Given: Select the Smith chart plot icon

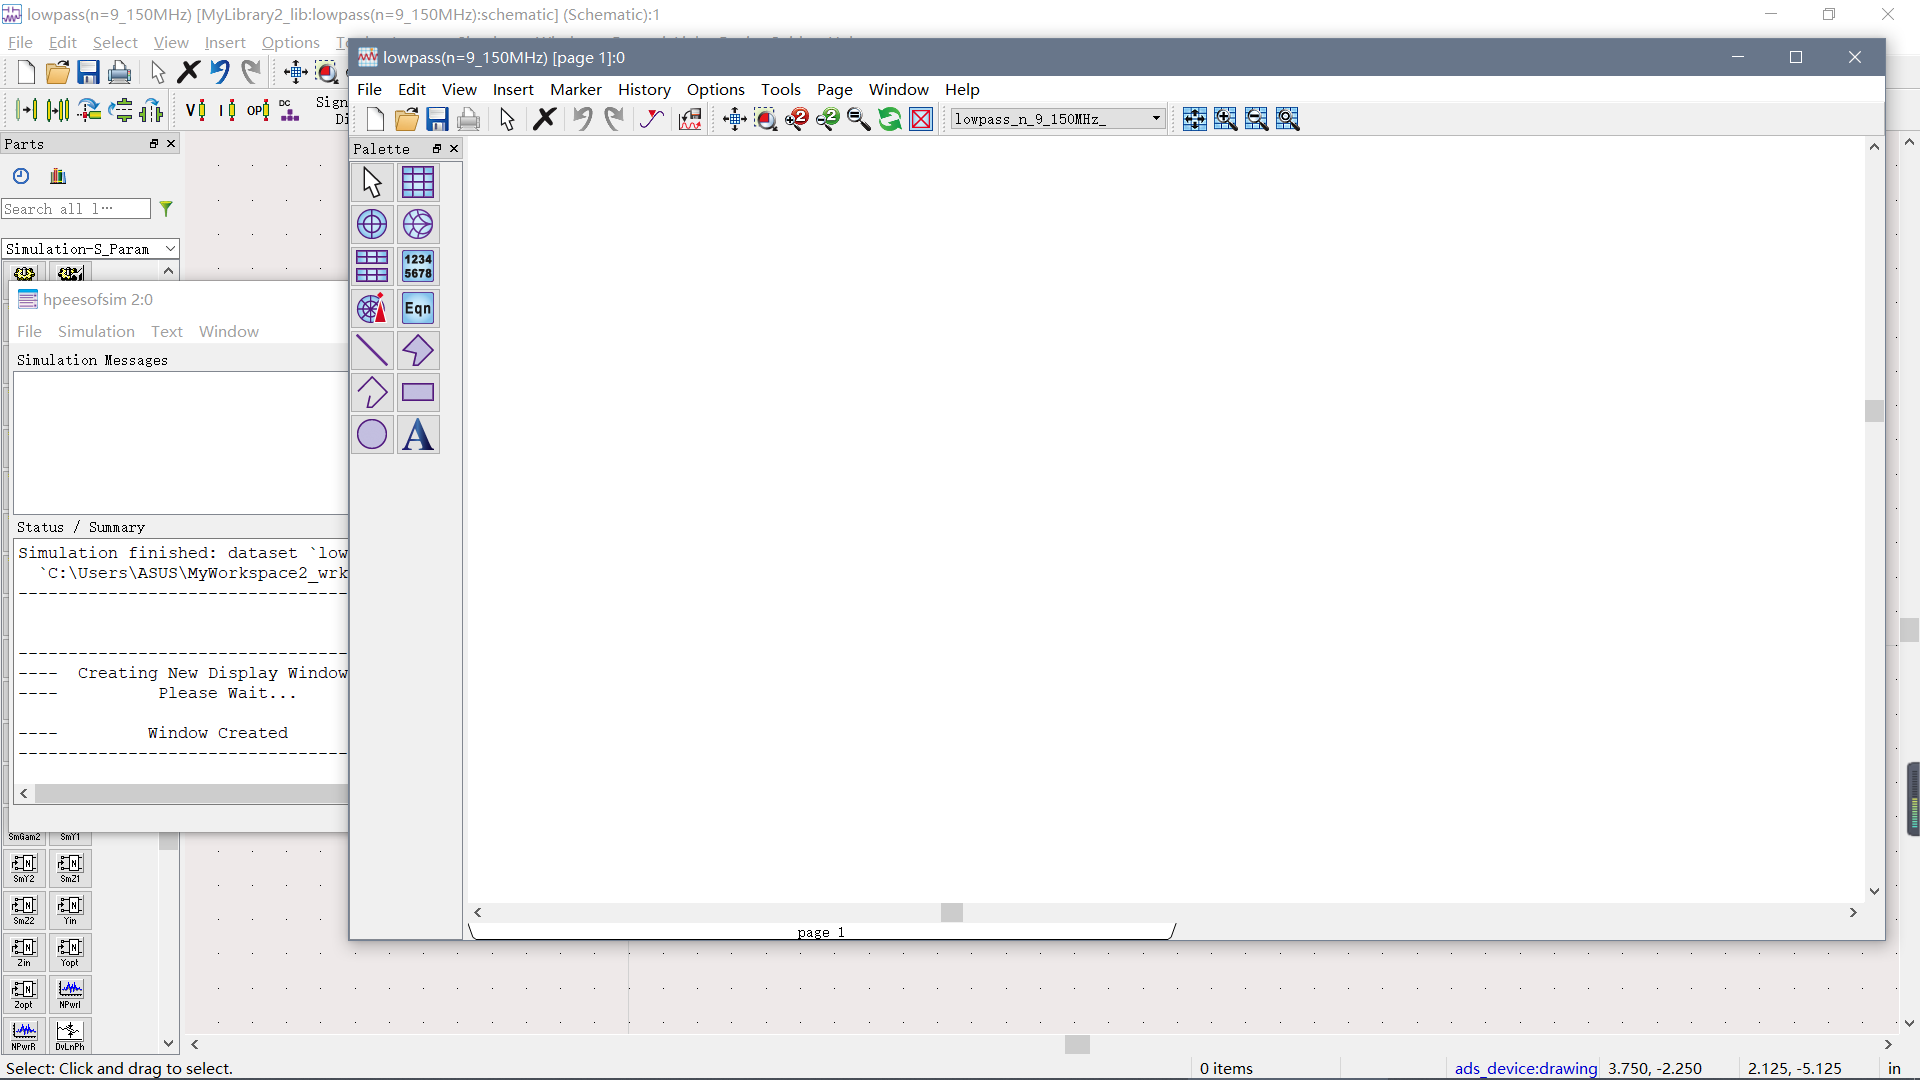Looking at the screenshot, I should point(418,224).
